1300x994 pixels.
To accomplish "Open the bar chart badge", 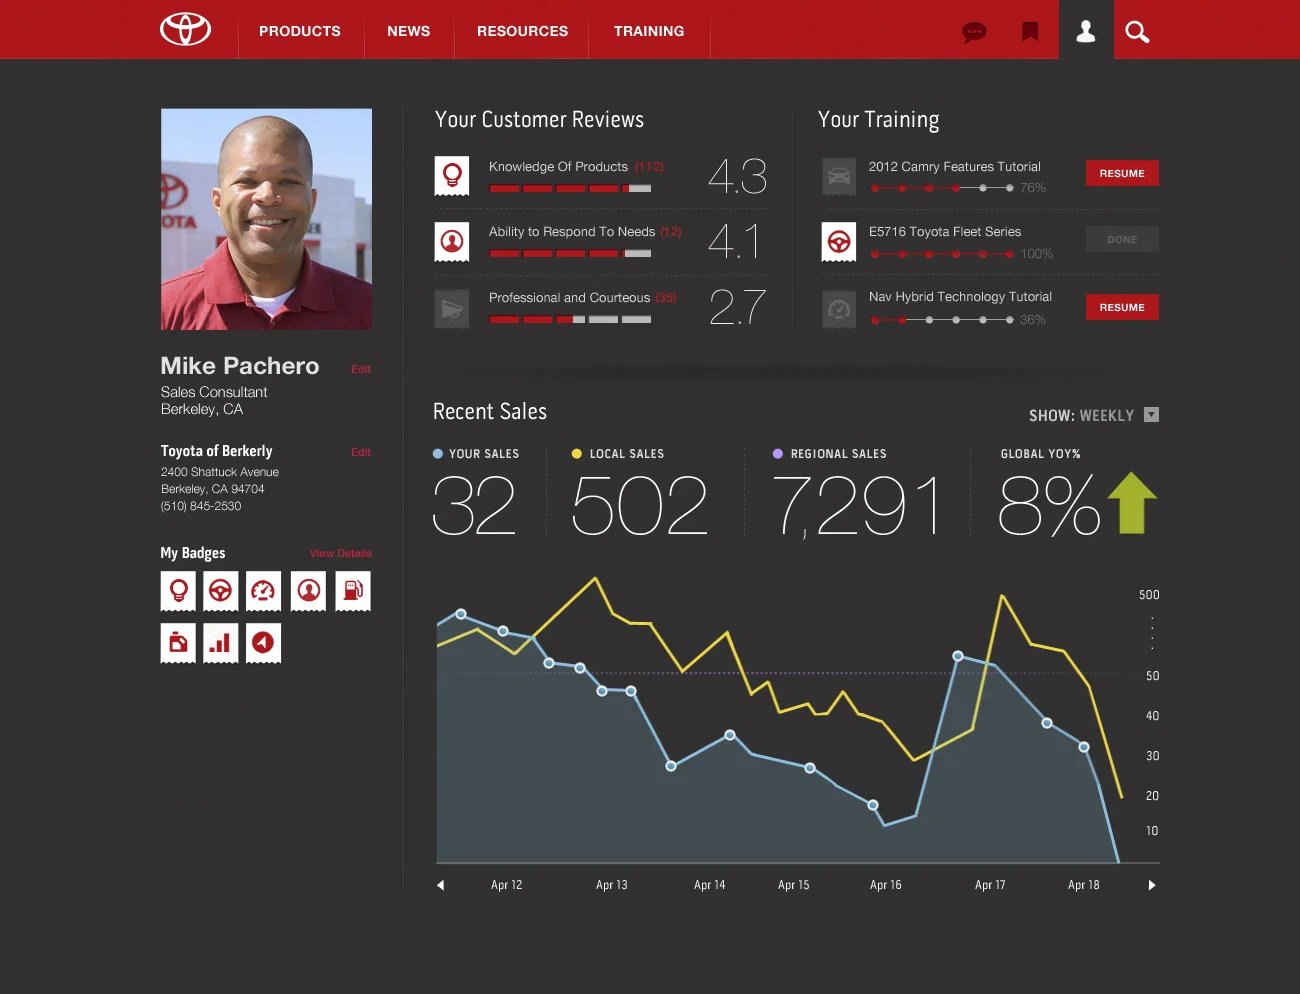I will click(x=221, y=643).
